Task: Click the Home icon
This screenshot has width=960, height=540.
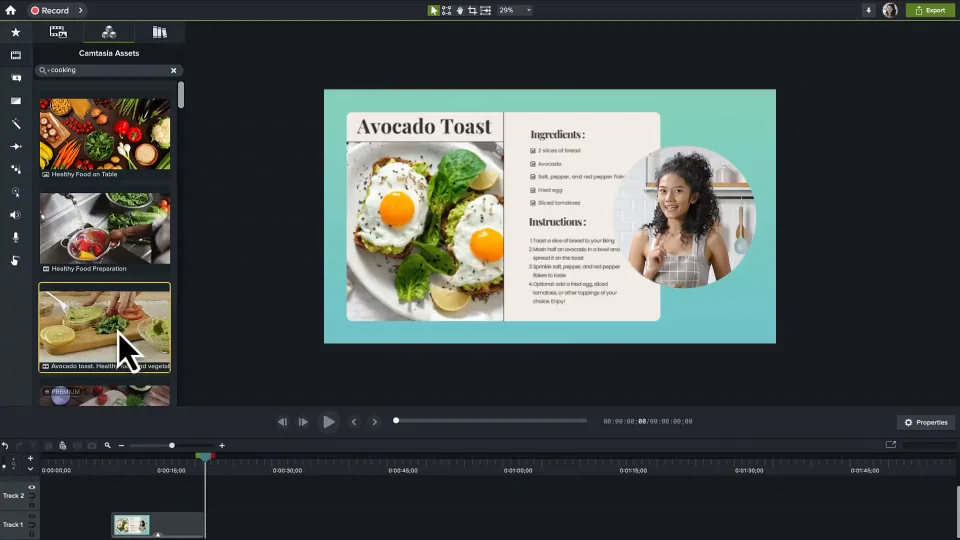Action: pyautogui.click(x=10, y=10)
